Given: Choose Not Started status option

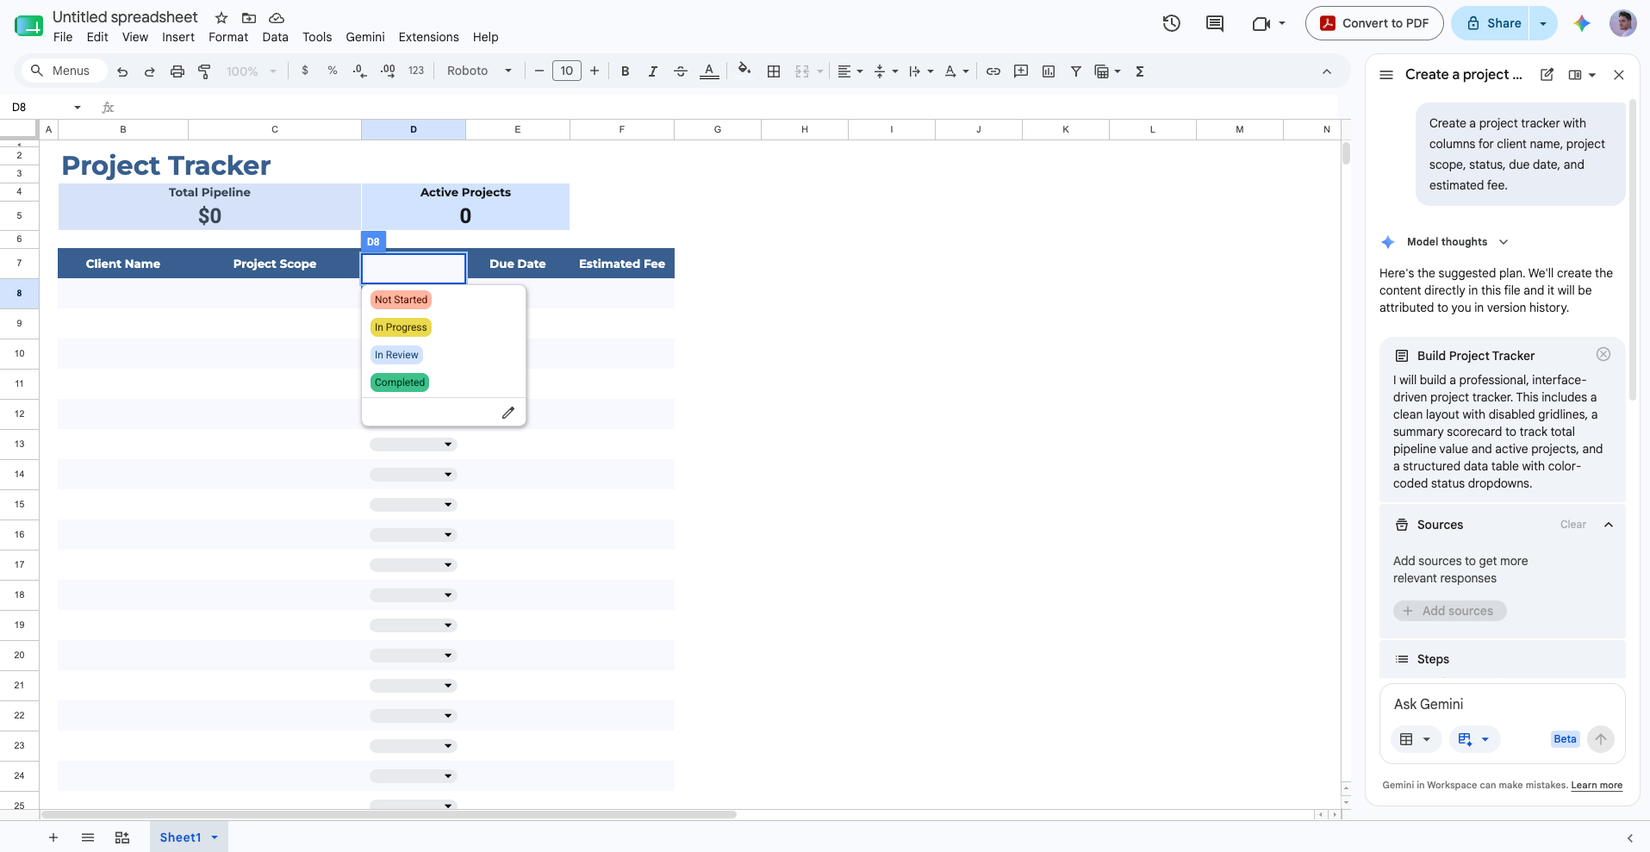Looking at the screenshot, I should pos(401,299).
